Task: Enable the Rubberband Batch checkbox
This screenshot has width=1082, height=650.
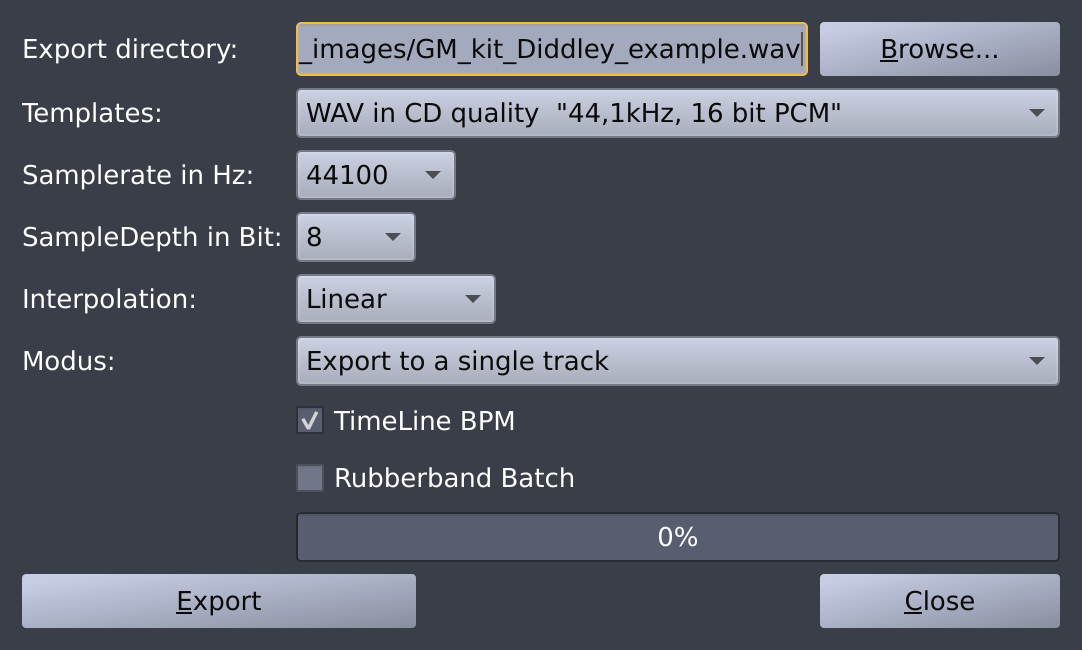Action: [310, 478]
